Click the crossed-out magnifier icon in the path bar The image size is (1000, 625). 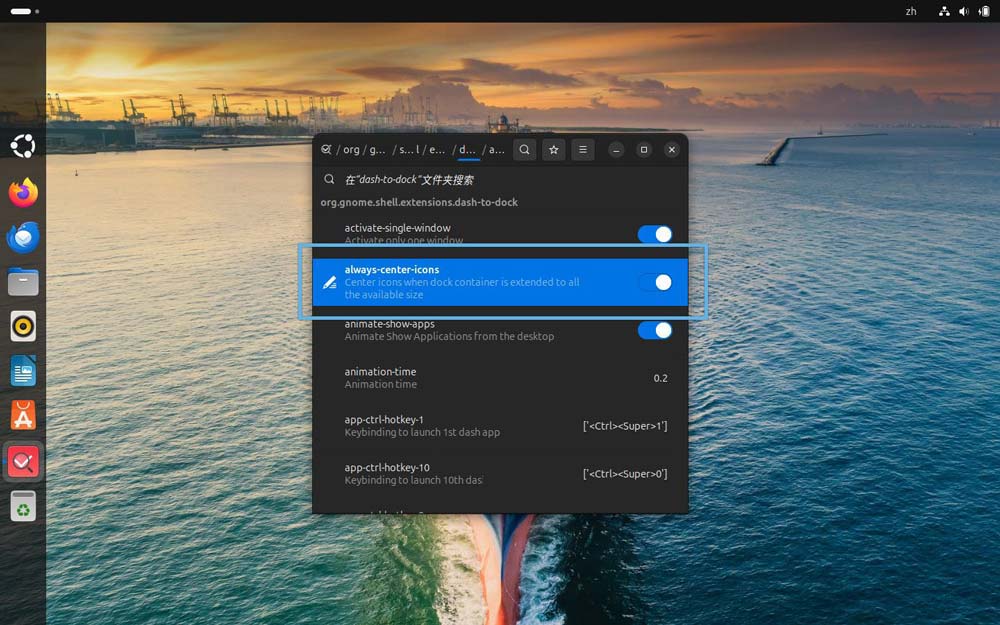click(326, 149)
